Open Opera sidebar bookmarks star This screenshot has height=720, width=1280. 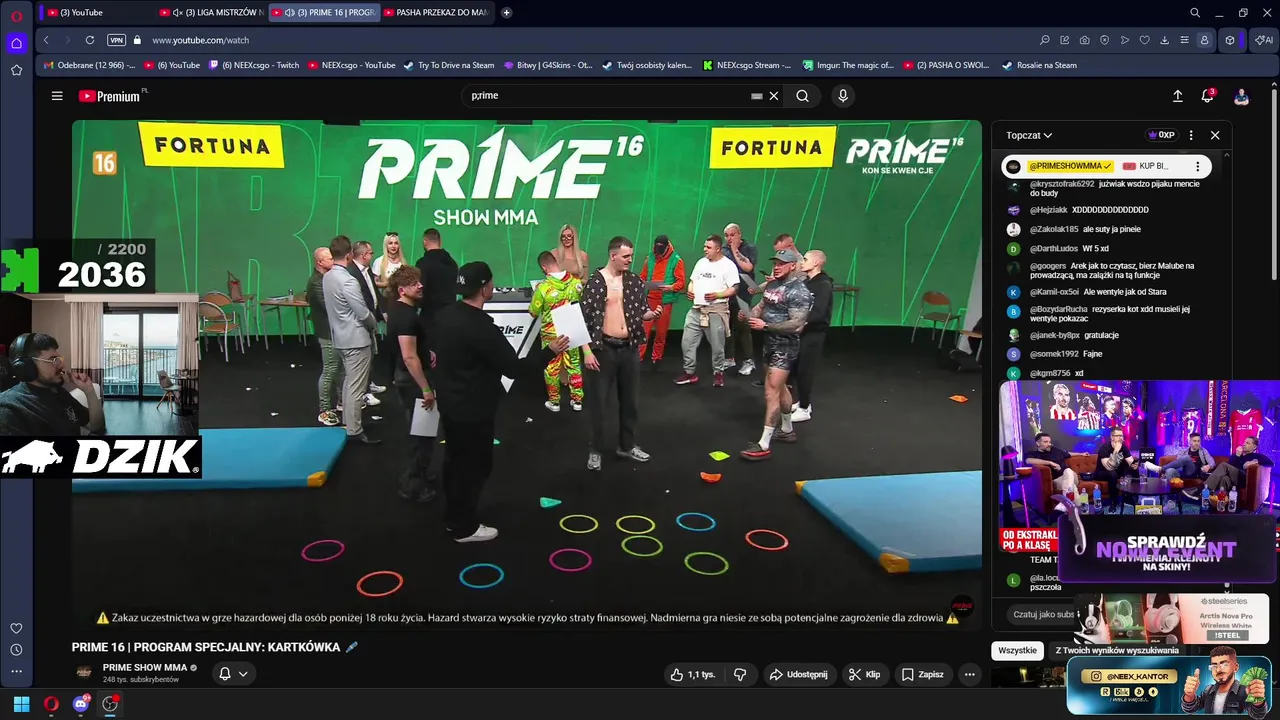[x=16, y=70]
